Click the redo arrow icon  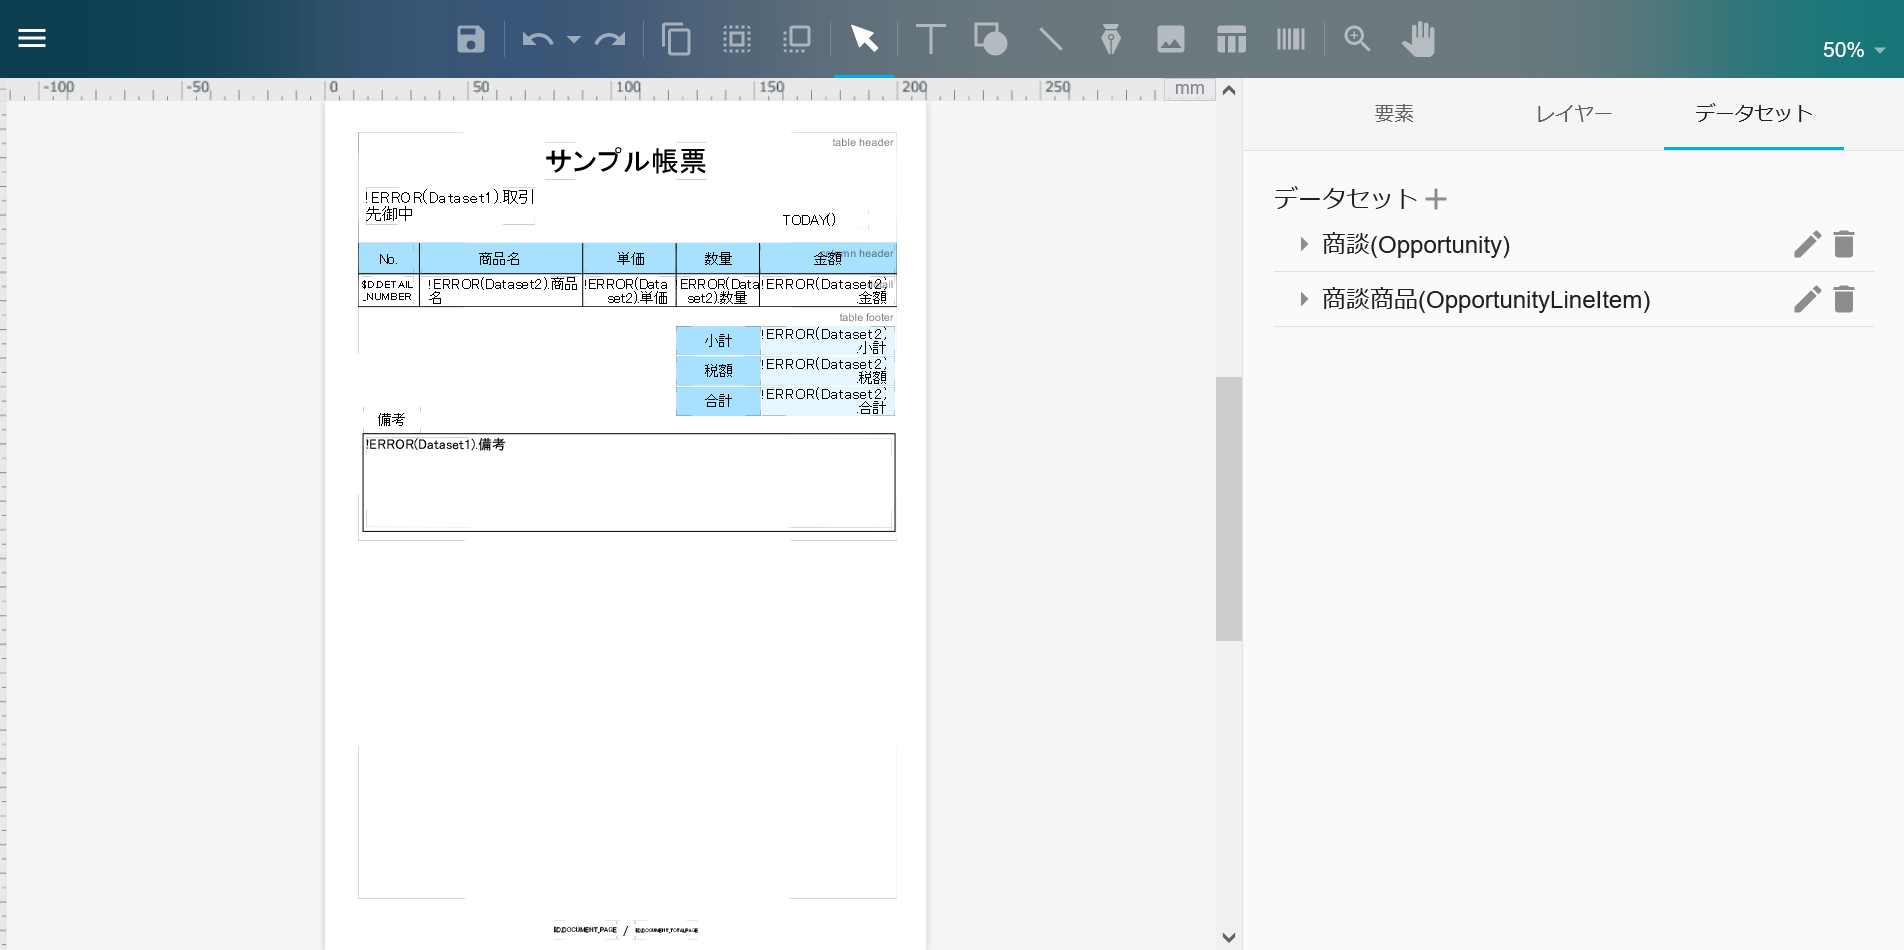609,40
